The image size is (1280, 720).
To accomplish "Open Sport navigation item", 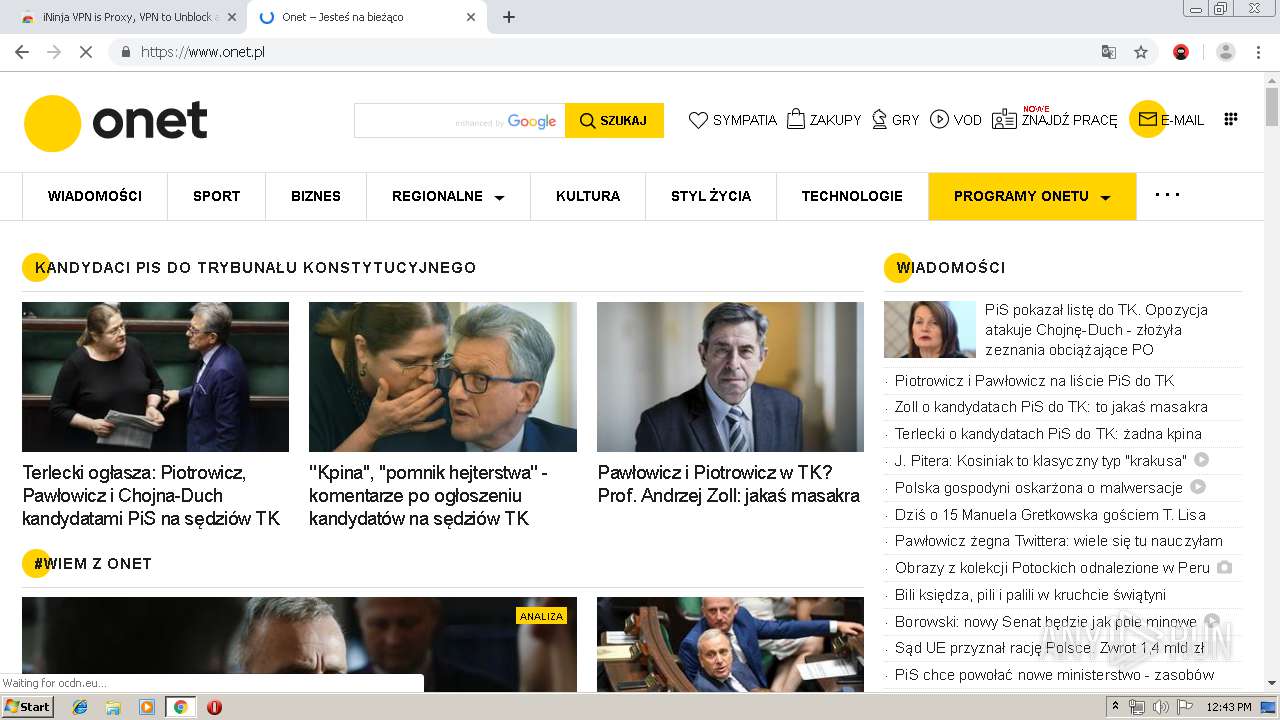I will [x=217, y=196].
